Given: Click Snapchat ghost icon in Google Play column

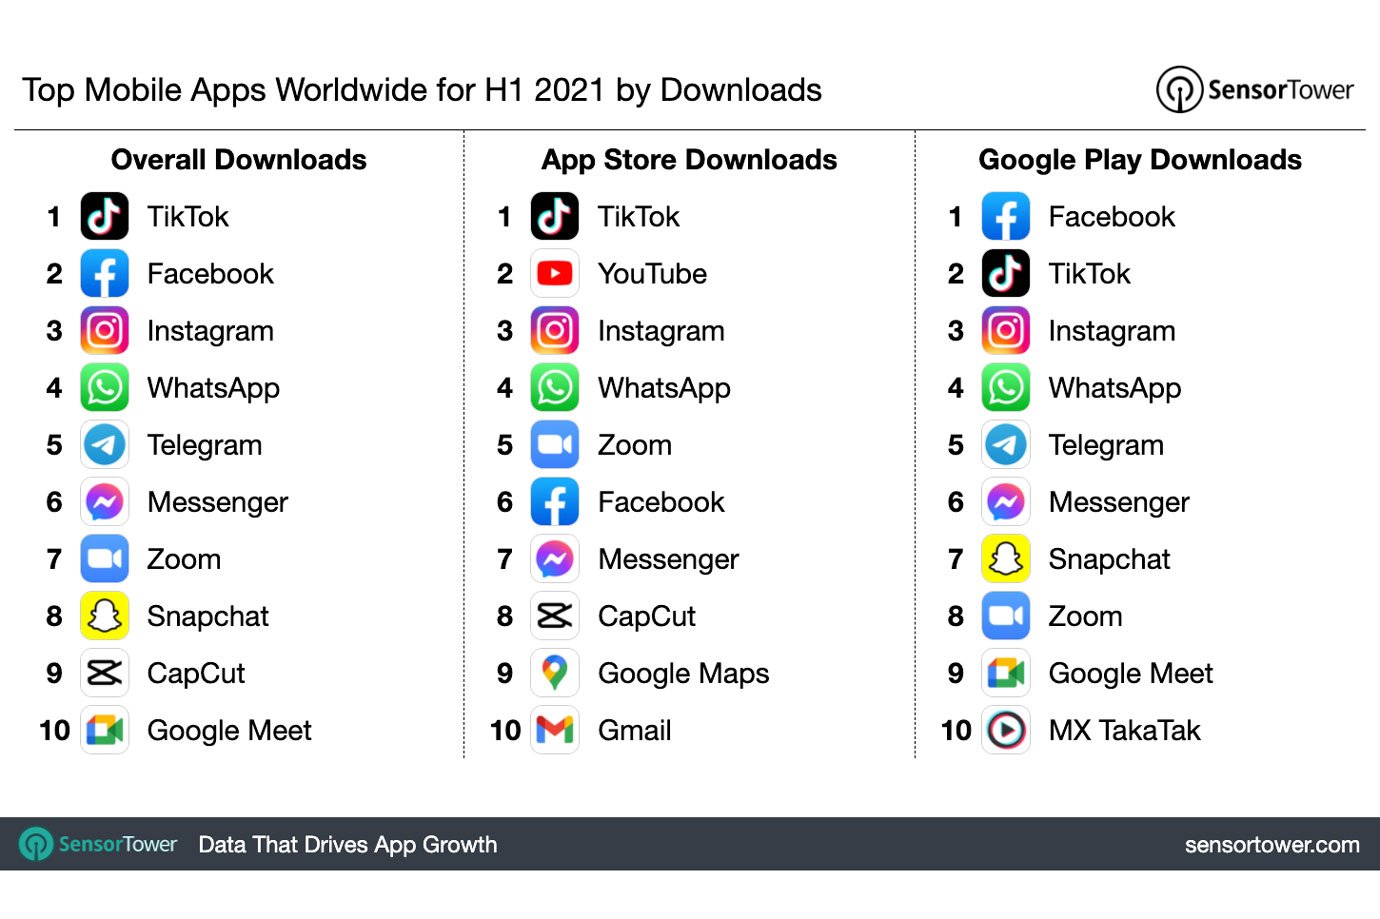Looking at the screenshot, I should pyautogui.click(x=1006, y=559).
